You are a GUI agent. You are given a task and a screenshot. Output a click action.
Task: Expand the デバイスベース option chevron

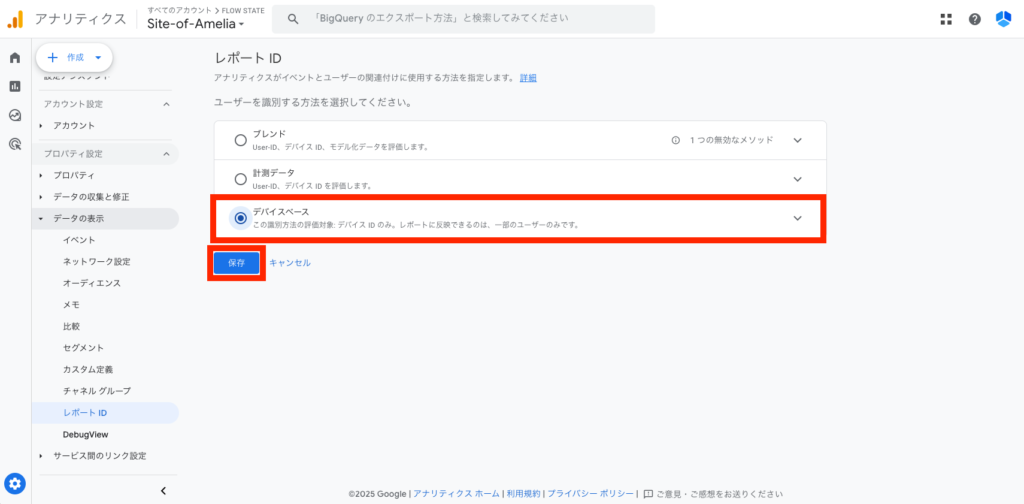coord(797,218)
